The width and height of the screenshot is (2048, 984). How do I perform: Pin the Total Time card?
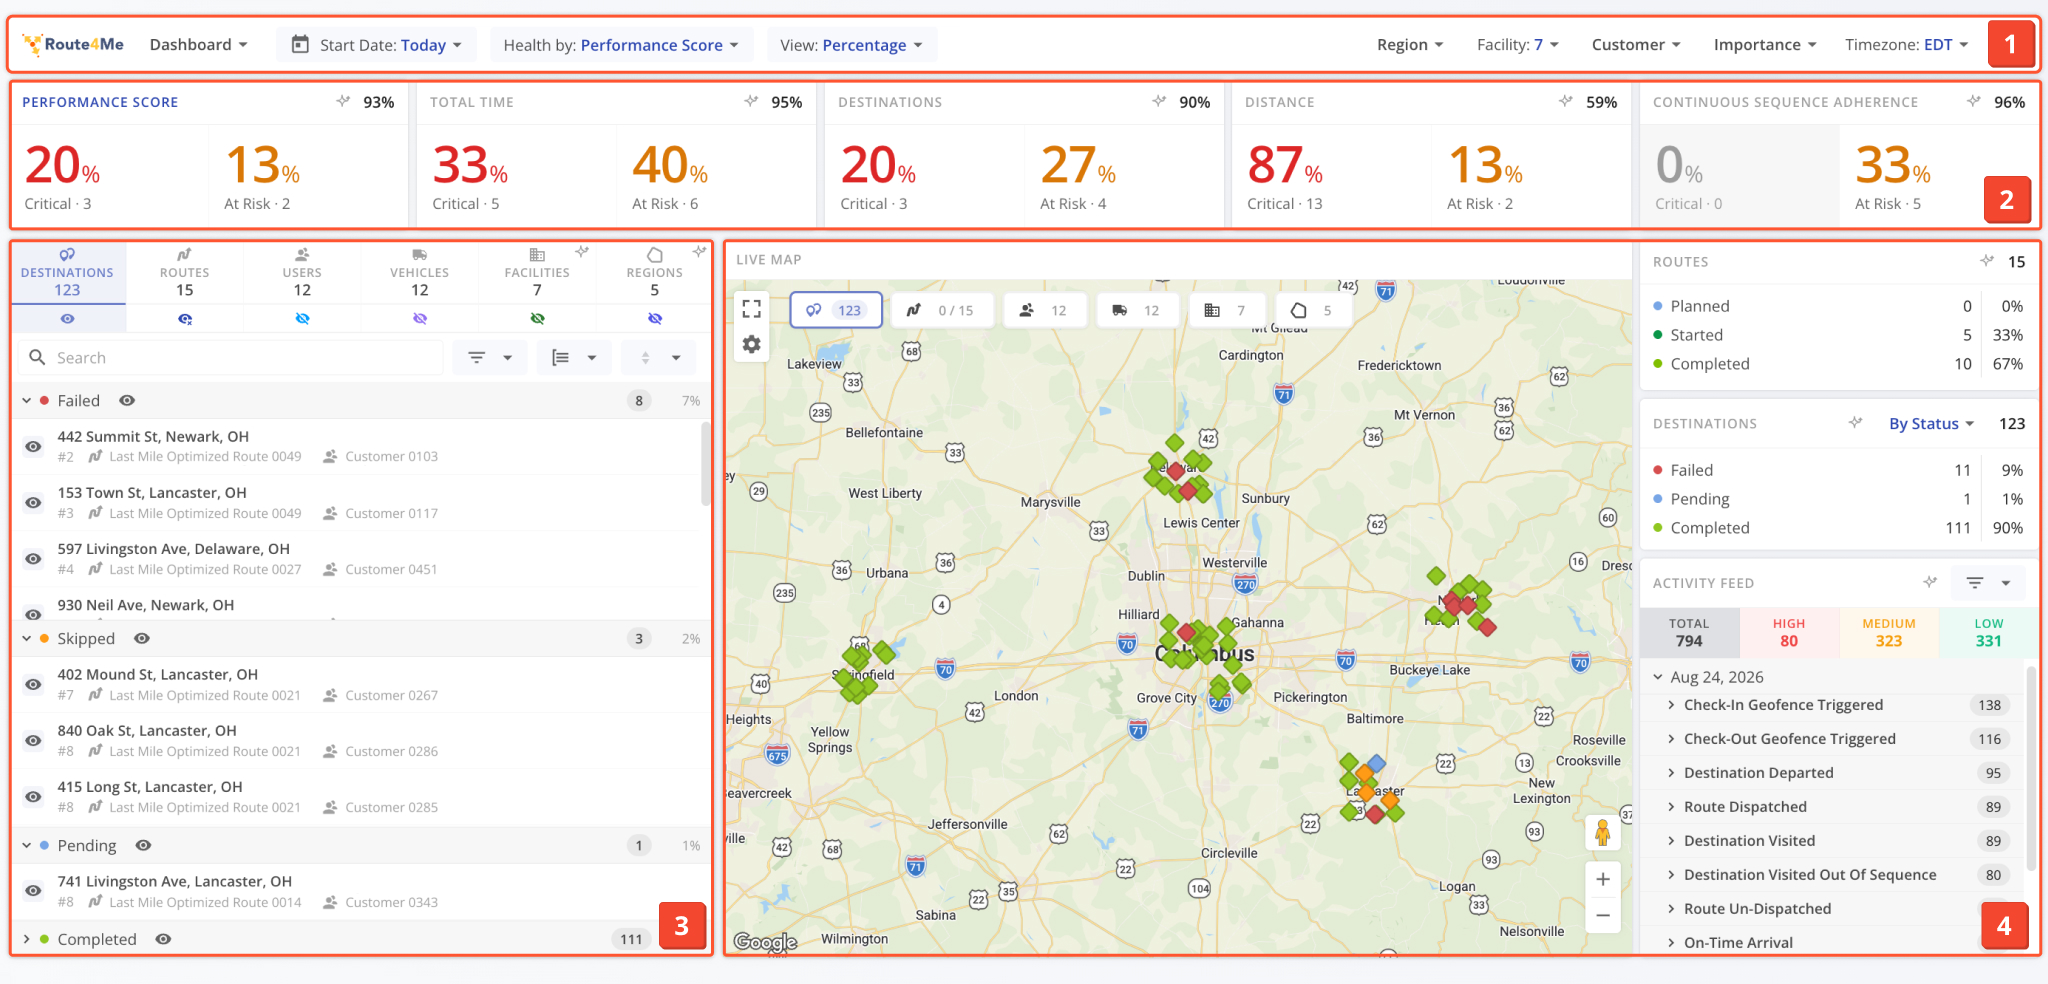(x=751, y=101)
